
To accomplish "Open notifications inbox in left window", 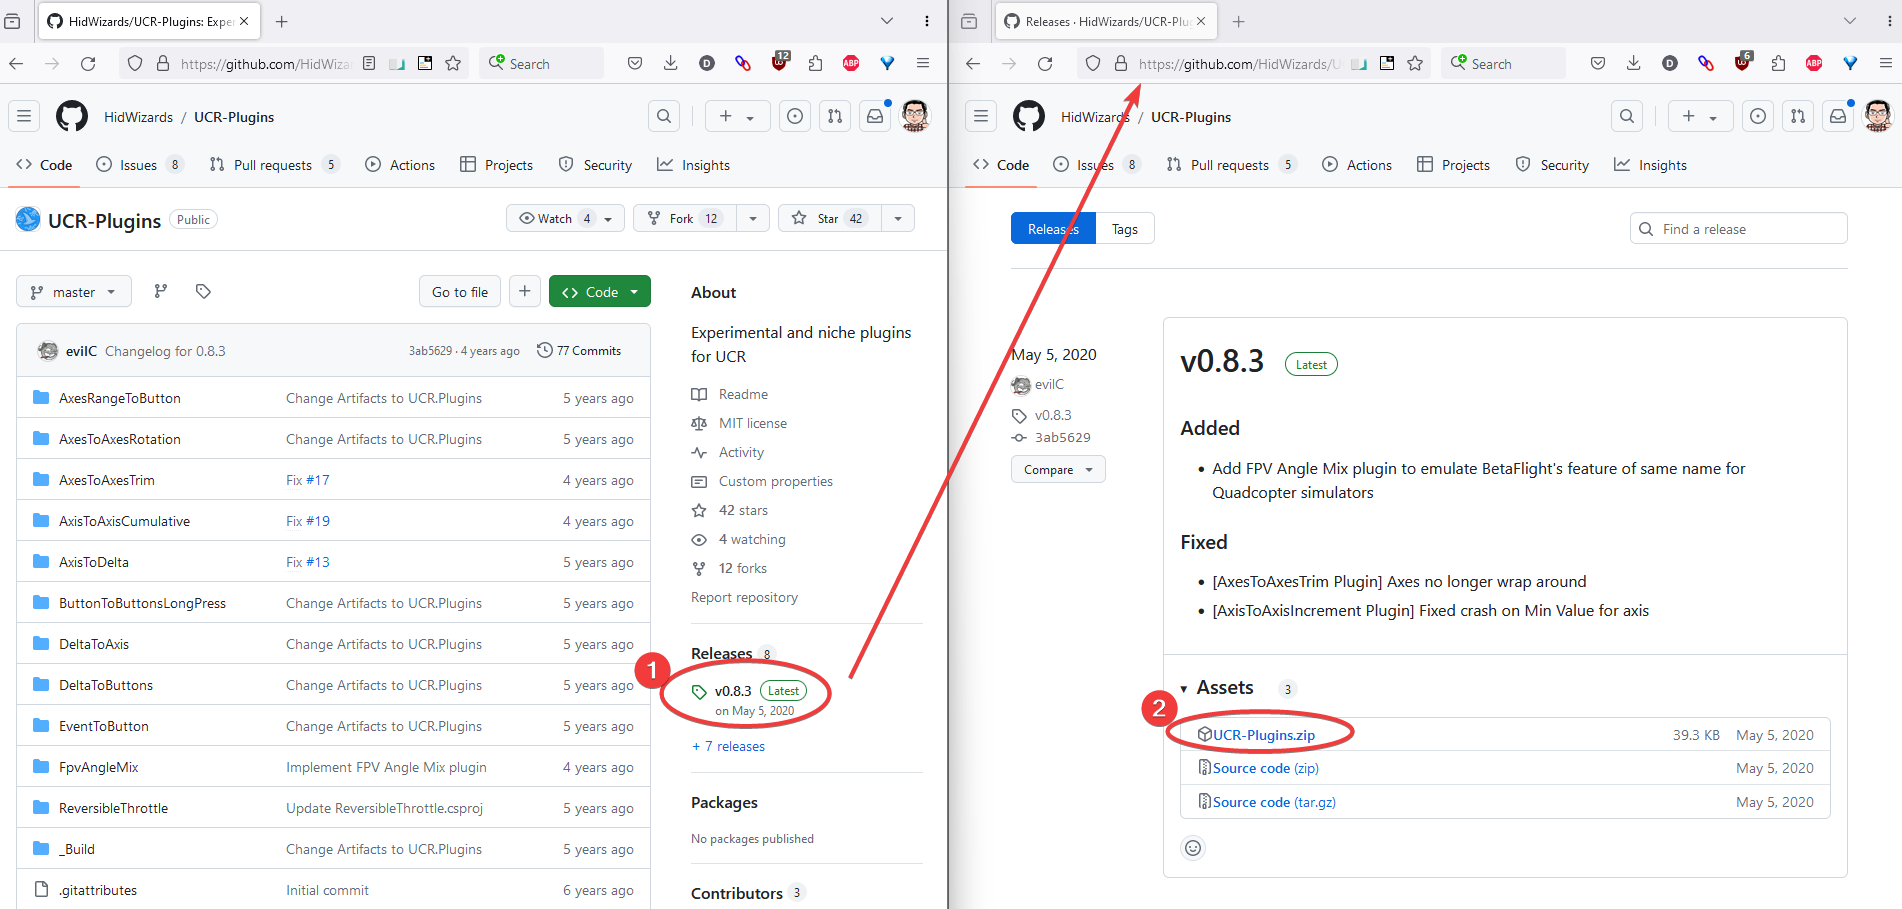I will pyautogui.click(x=875, y=117).
